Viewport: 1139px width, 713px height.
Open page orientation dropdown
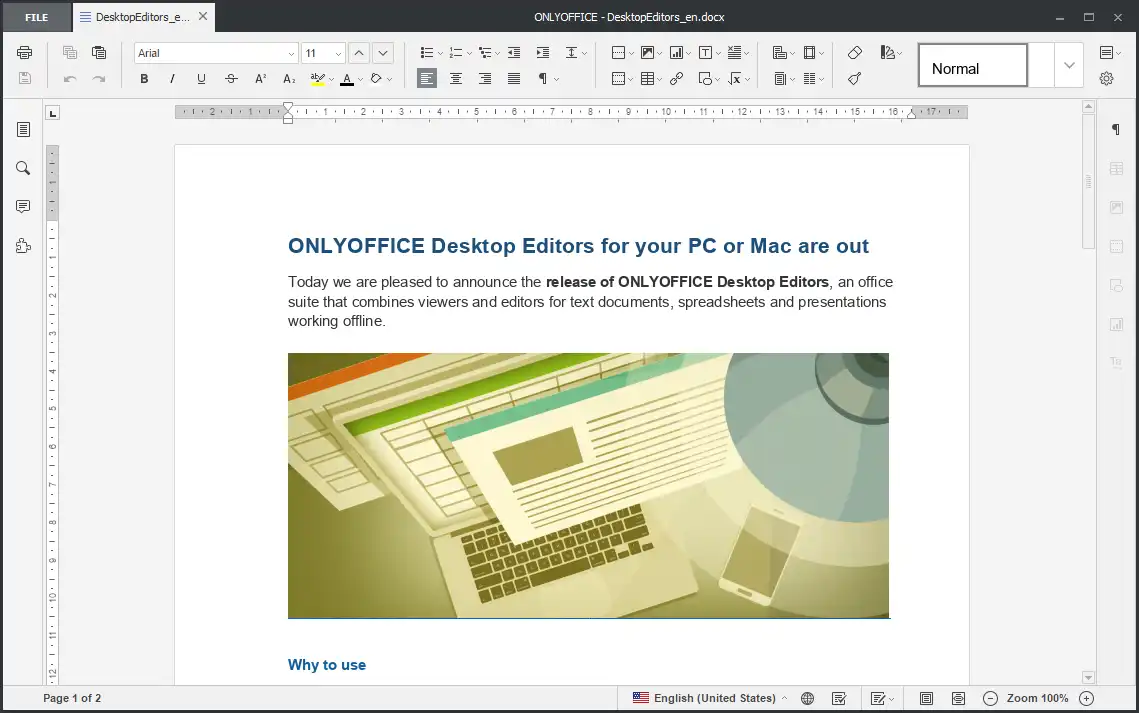click(792, 53)
